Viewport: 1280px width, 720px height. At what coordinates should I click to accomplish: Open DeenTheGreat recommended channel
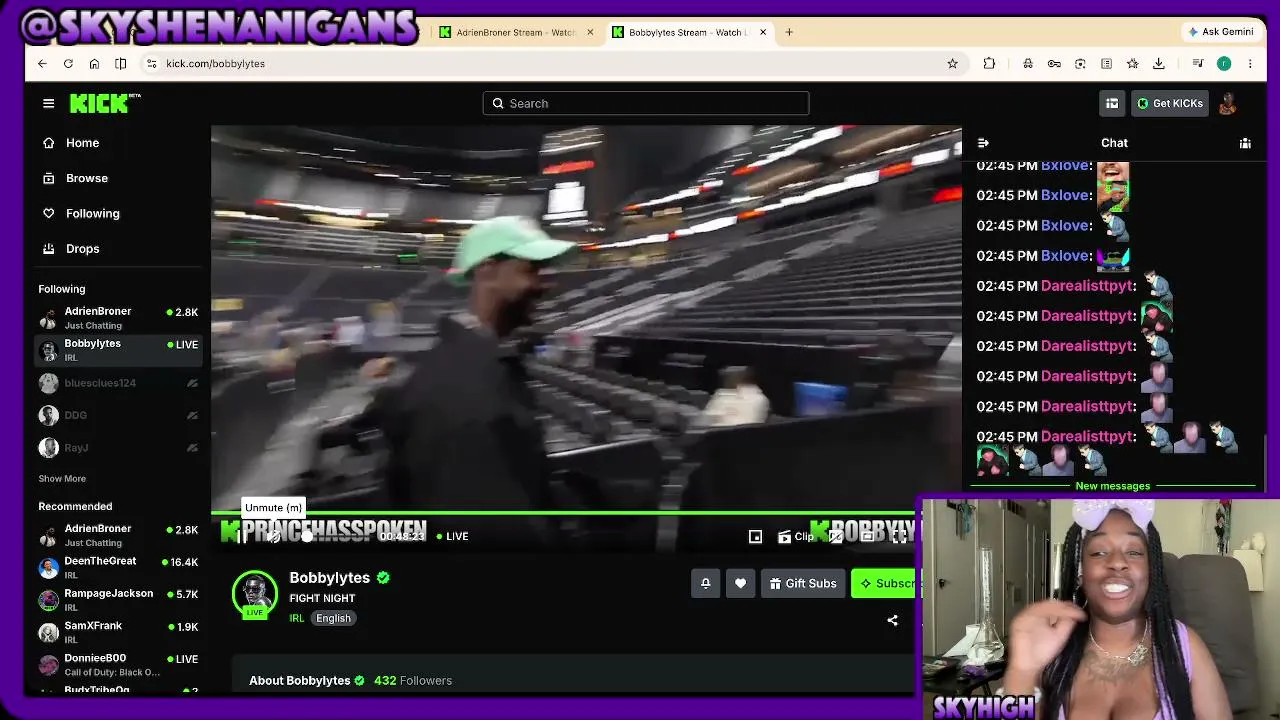pyautogui.click(x=118, y=568)
